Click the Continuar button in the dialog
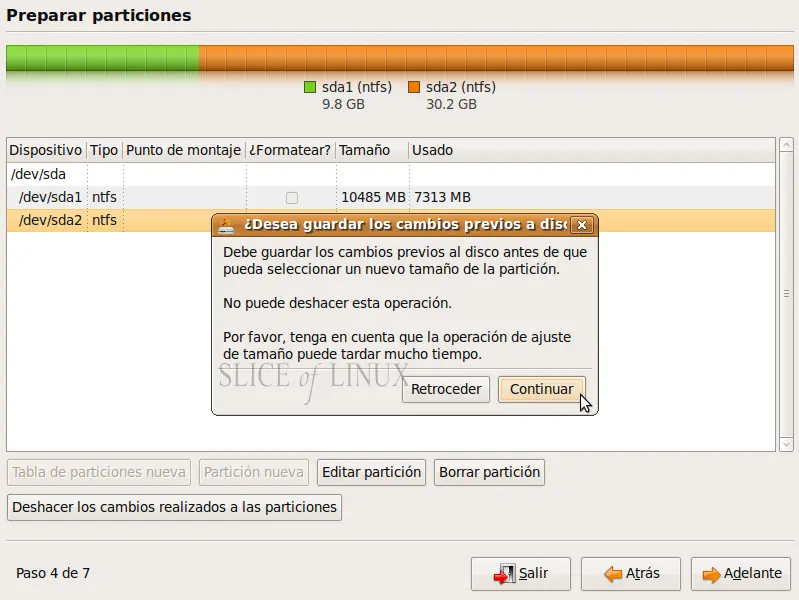 pos(541,389)
